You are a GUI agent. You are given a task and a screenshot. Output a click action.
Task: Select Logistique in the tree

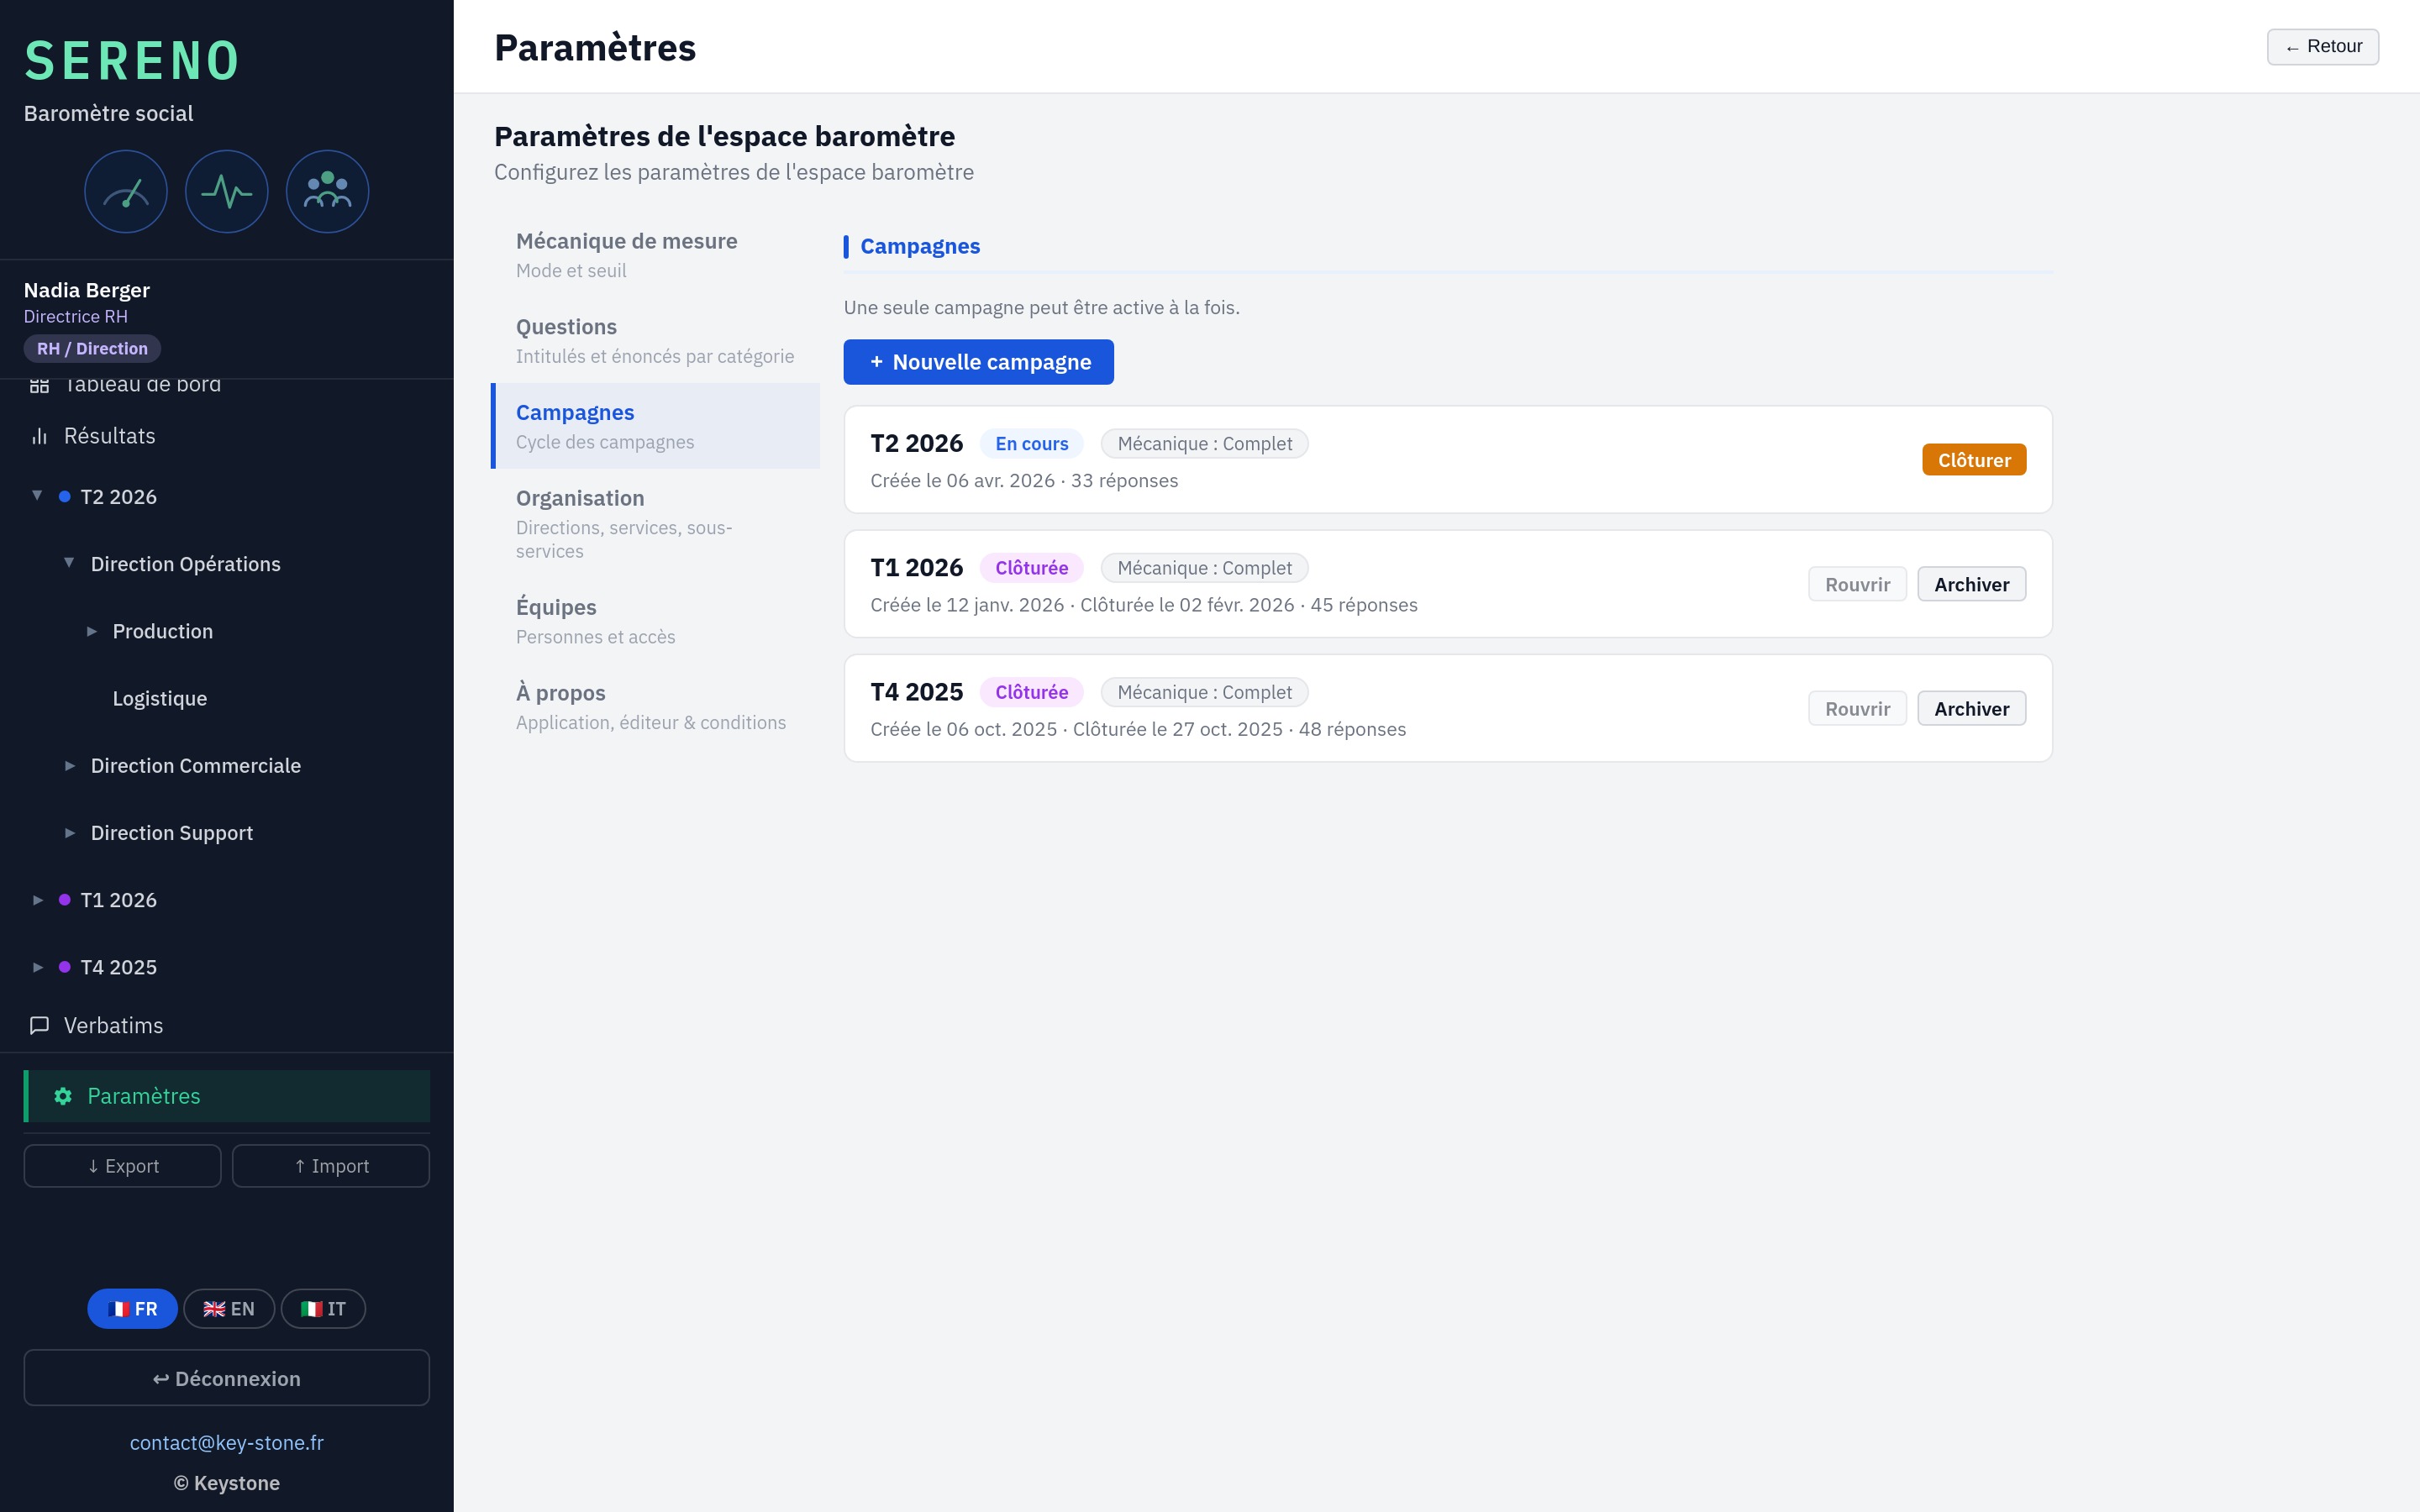point(160,698)
